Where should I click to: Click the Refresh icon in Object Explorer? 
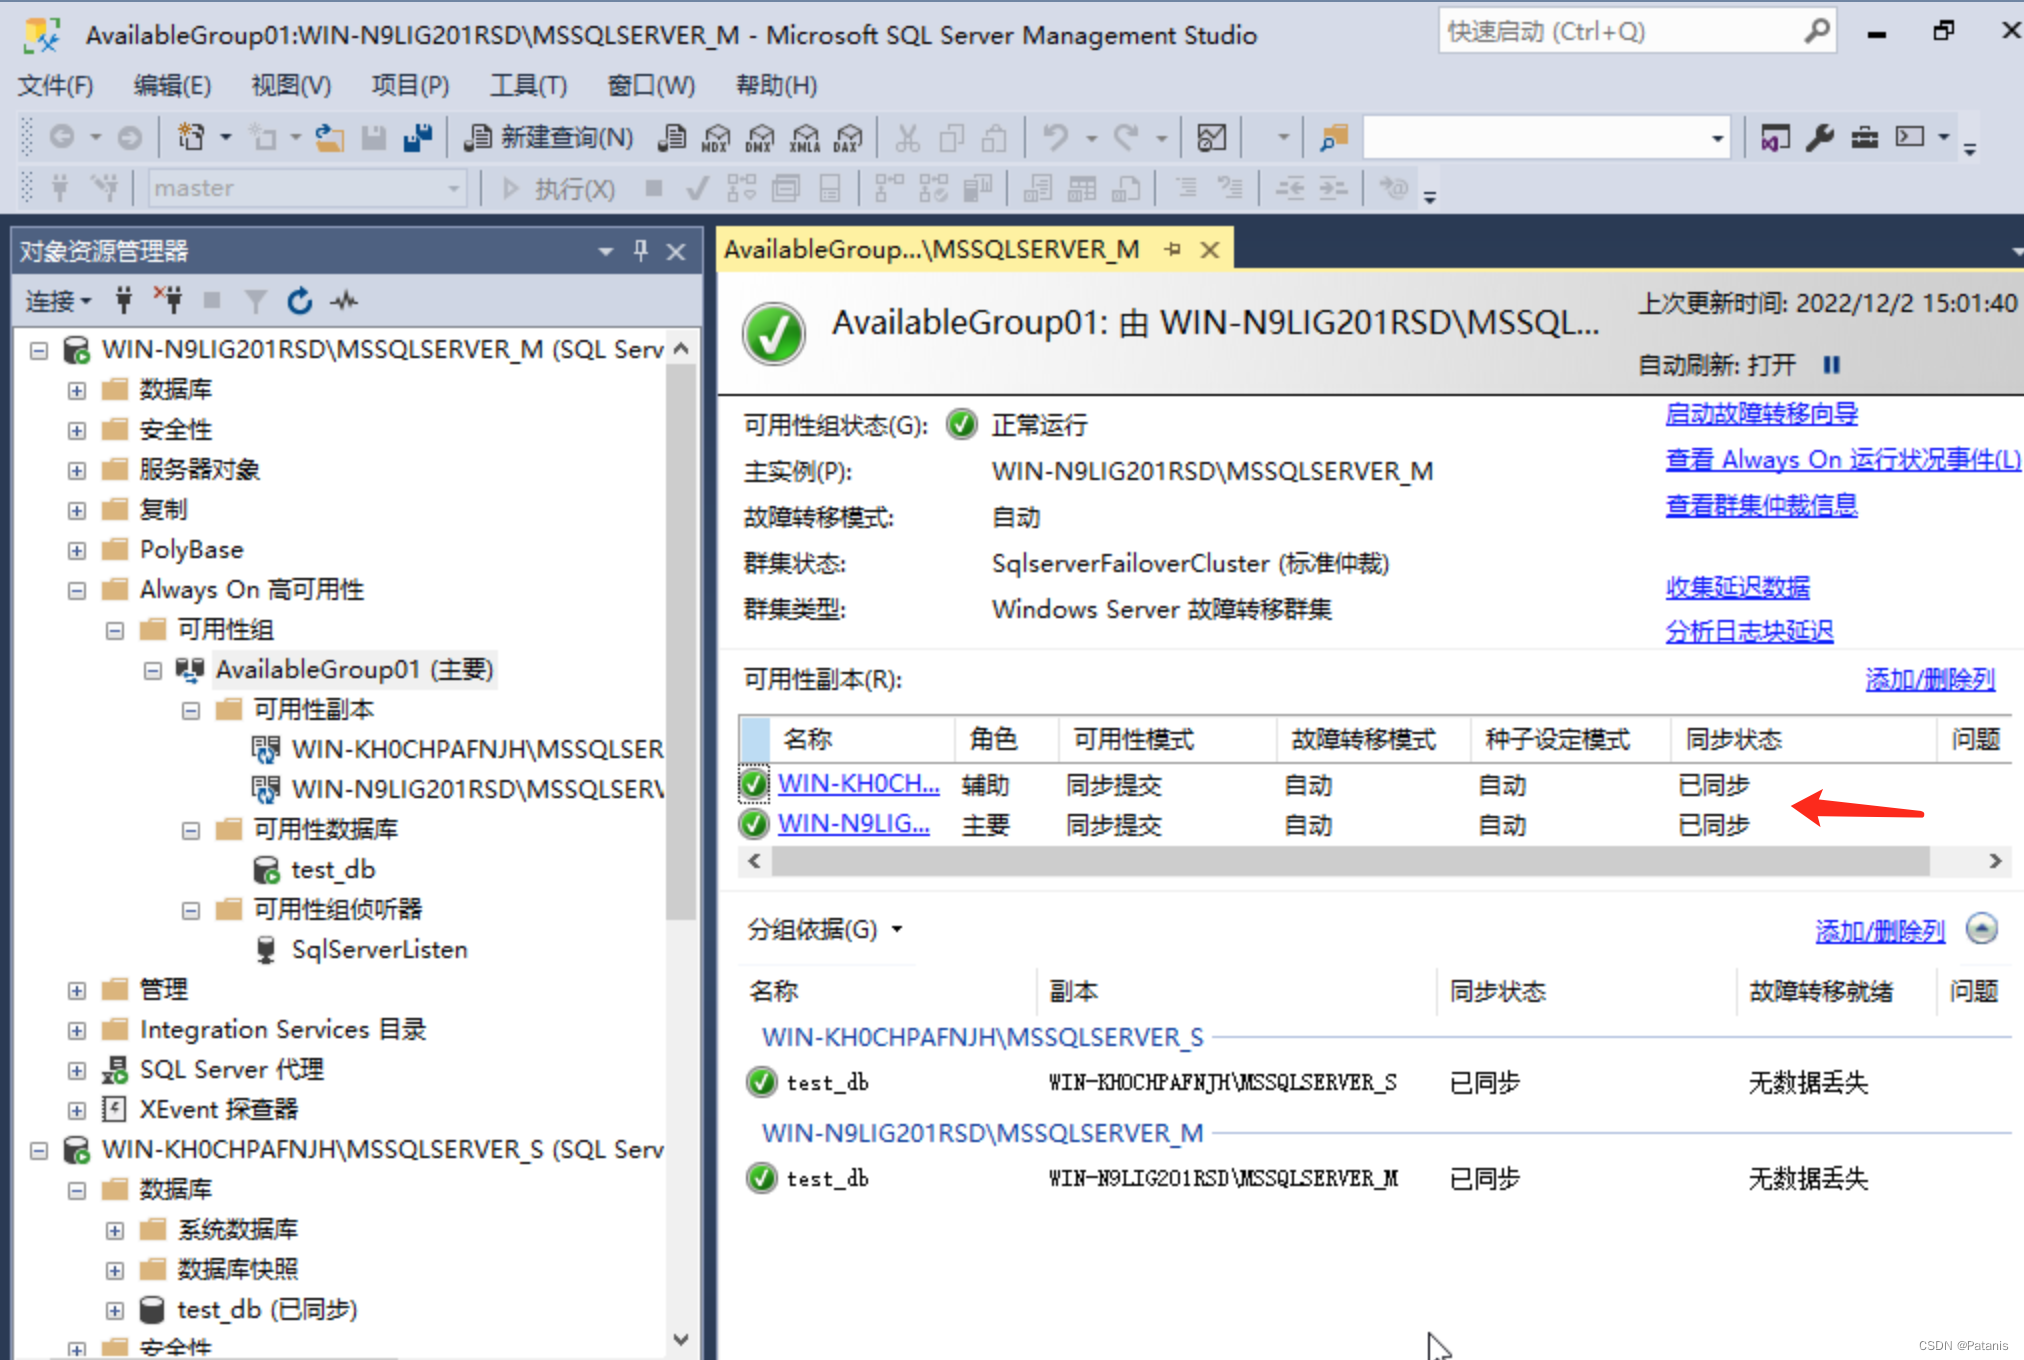(299, 300)
